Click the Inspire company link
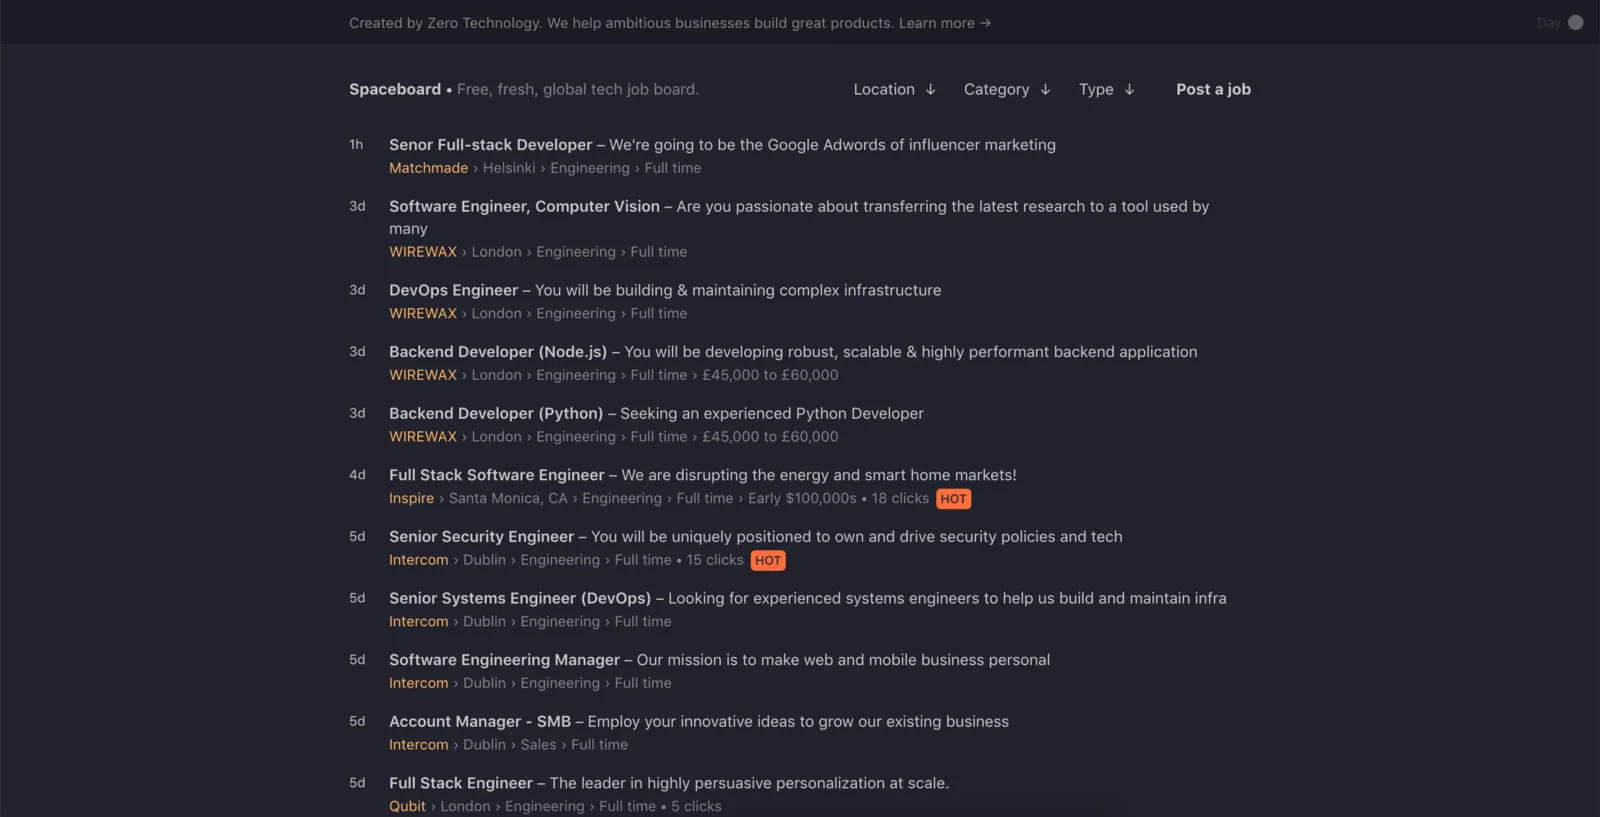The image size is (1600, 817). tap(411, 498)
